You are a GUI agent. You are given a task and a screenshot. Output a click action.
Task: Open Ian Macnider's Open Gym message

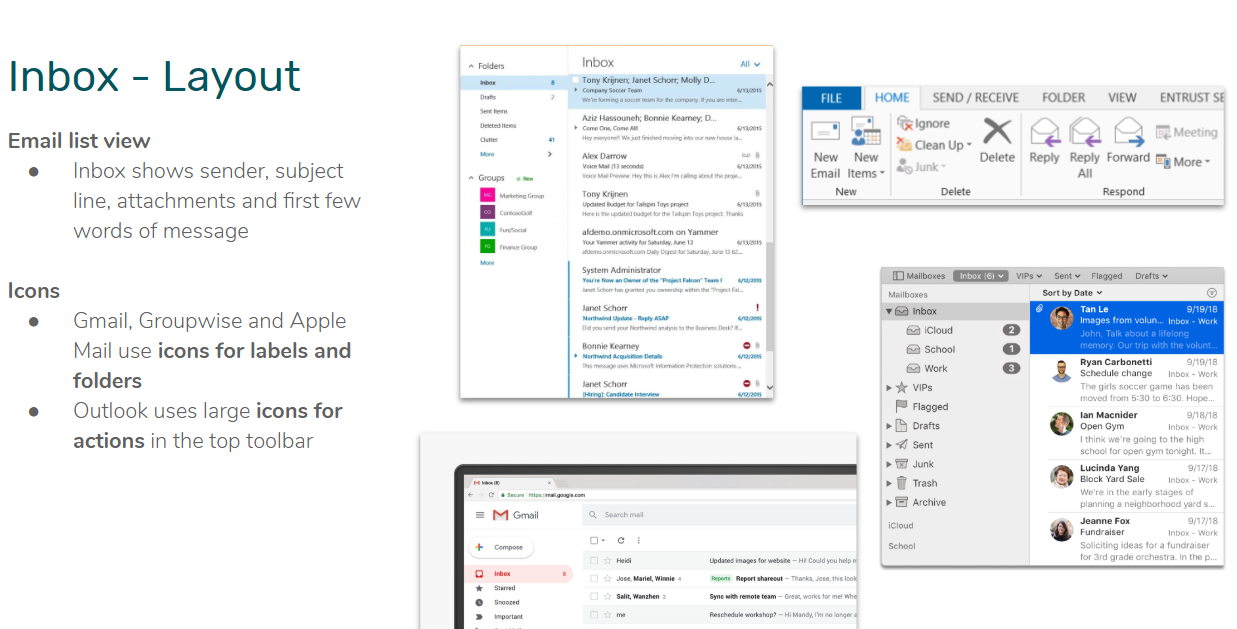[1126, 433]
